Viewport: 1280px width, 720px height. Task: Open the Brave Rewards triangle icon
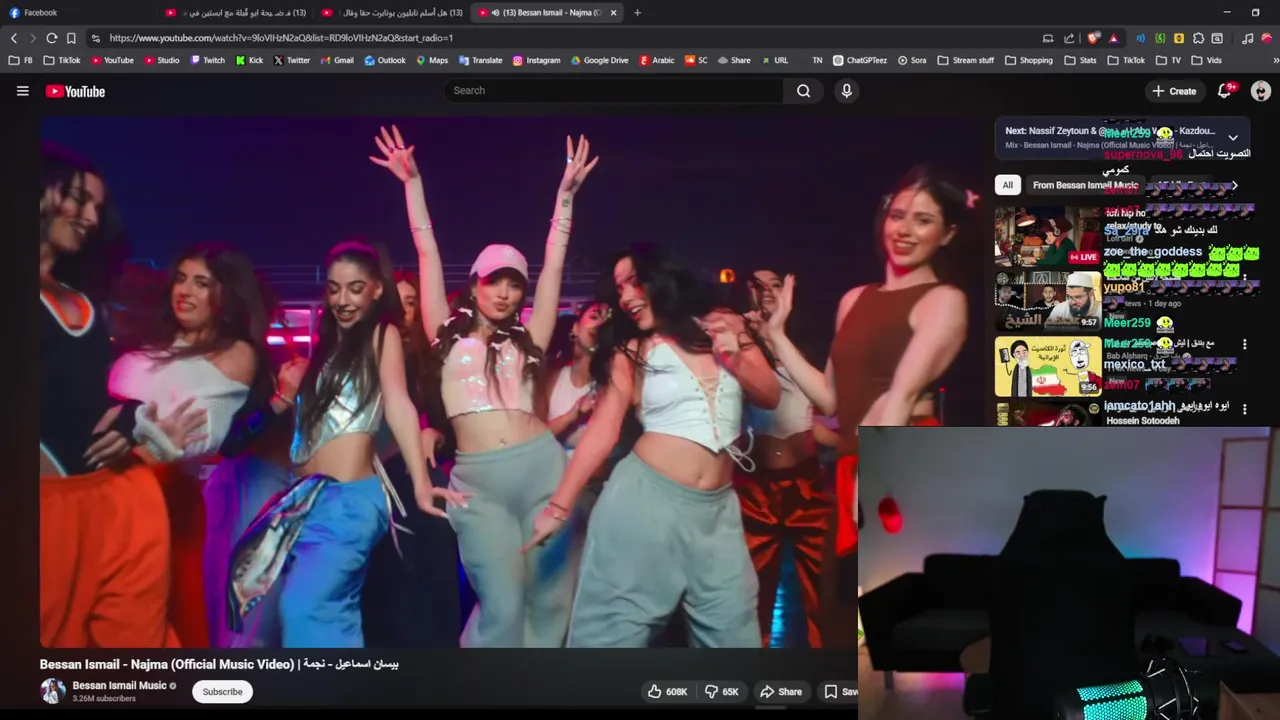tap(1113, 38)
